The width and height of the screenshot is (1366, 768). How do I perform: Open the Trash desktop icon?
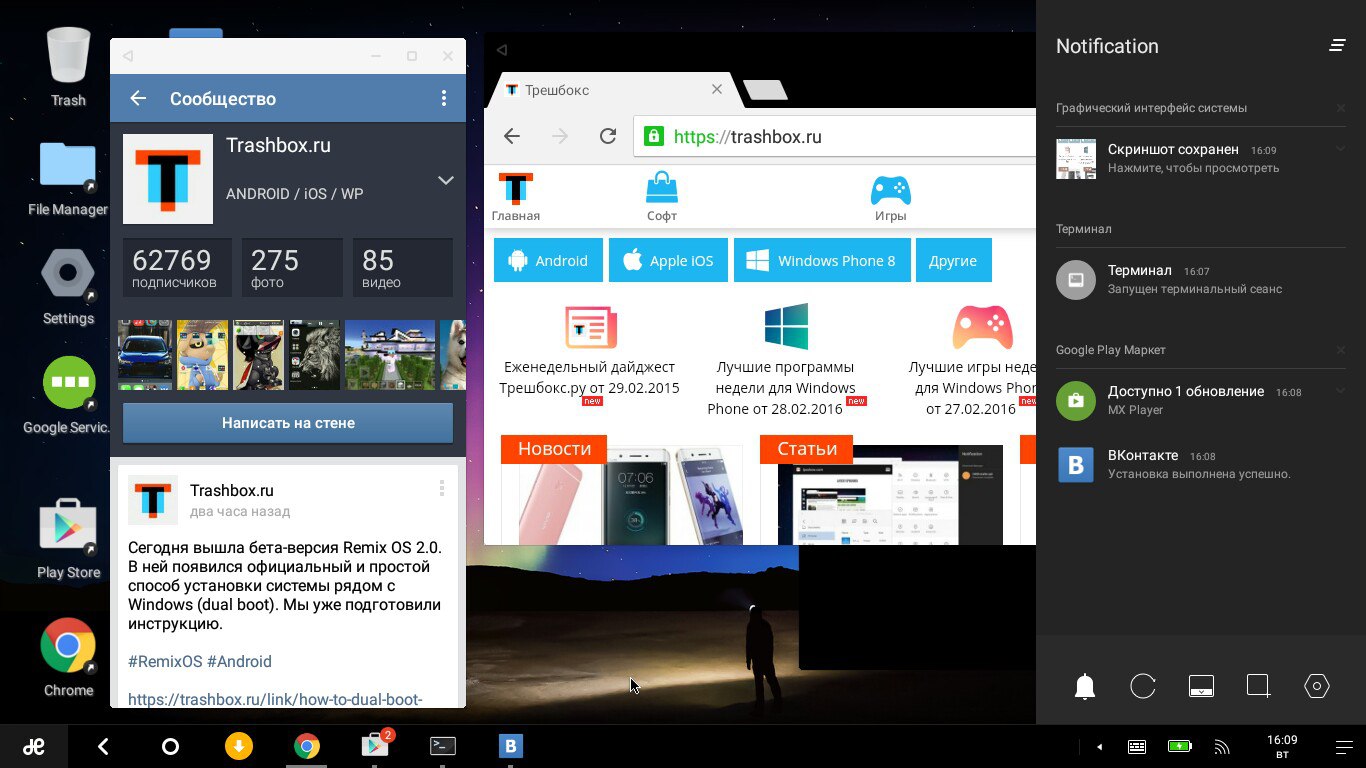click(68, 66)
